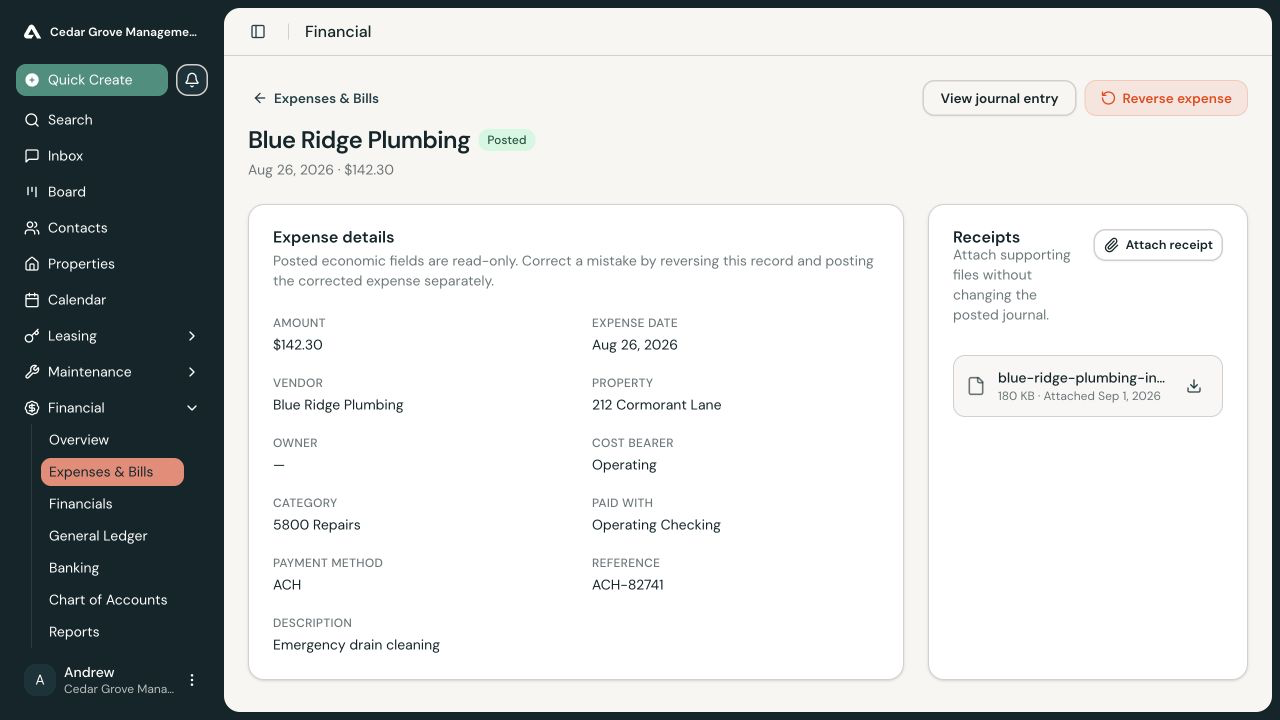Open notifications bell
The width and height of the screenshot is (1280, 720).
192,80
